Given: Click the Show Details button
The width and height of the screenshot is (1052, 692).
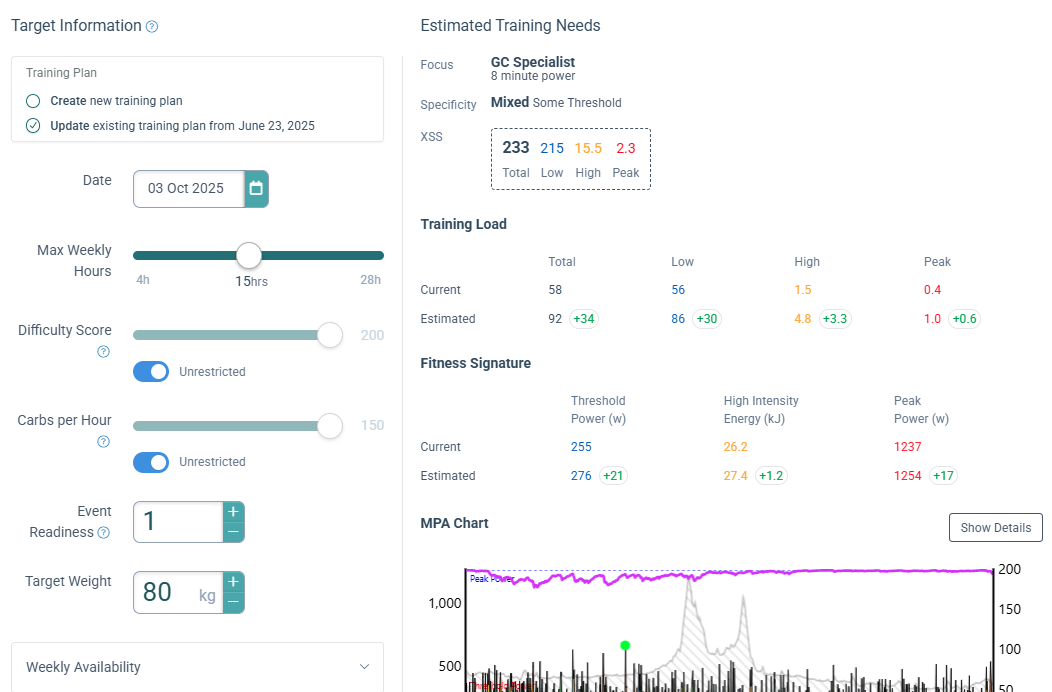Looking at the screenshot, I should (996, 528).
